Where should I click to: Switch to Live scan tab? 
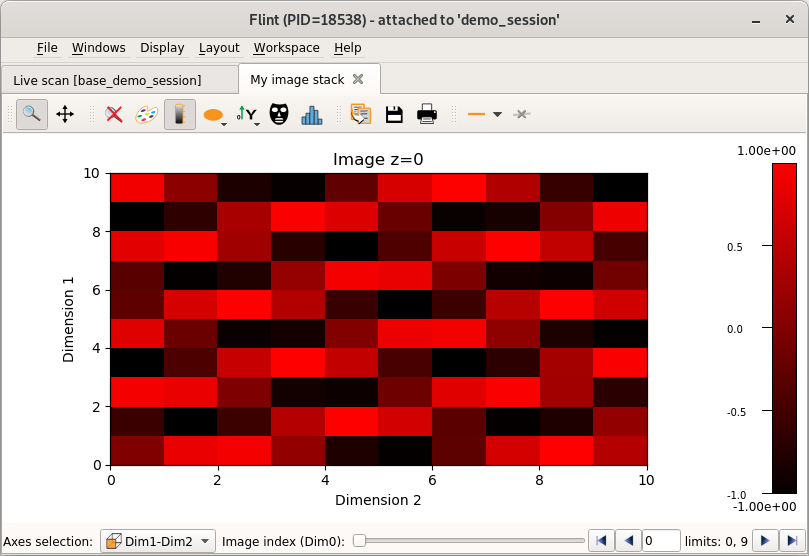pyautogui.click(x=119, y=80)
